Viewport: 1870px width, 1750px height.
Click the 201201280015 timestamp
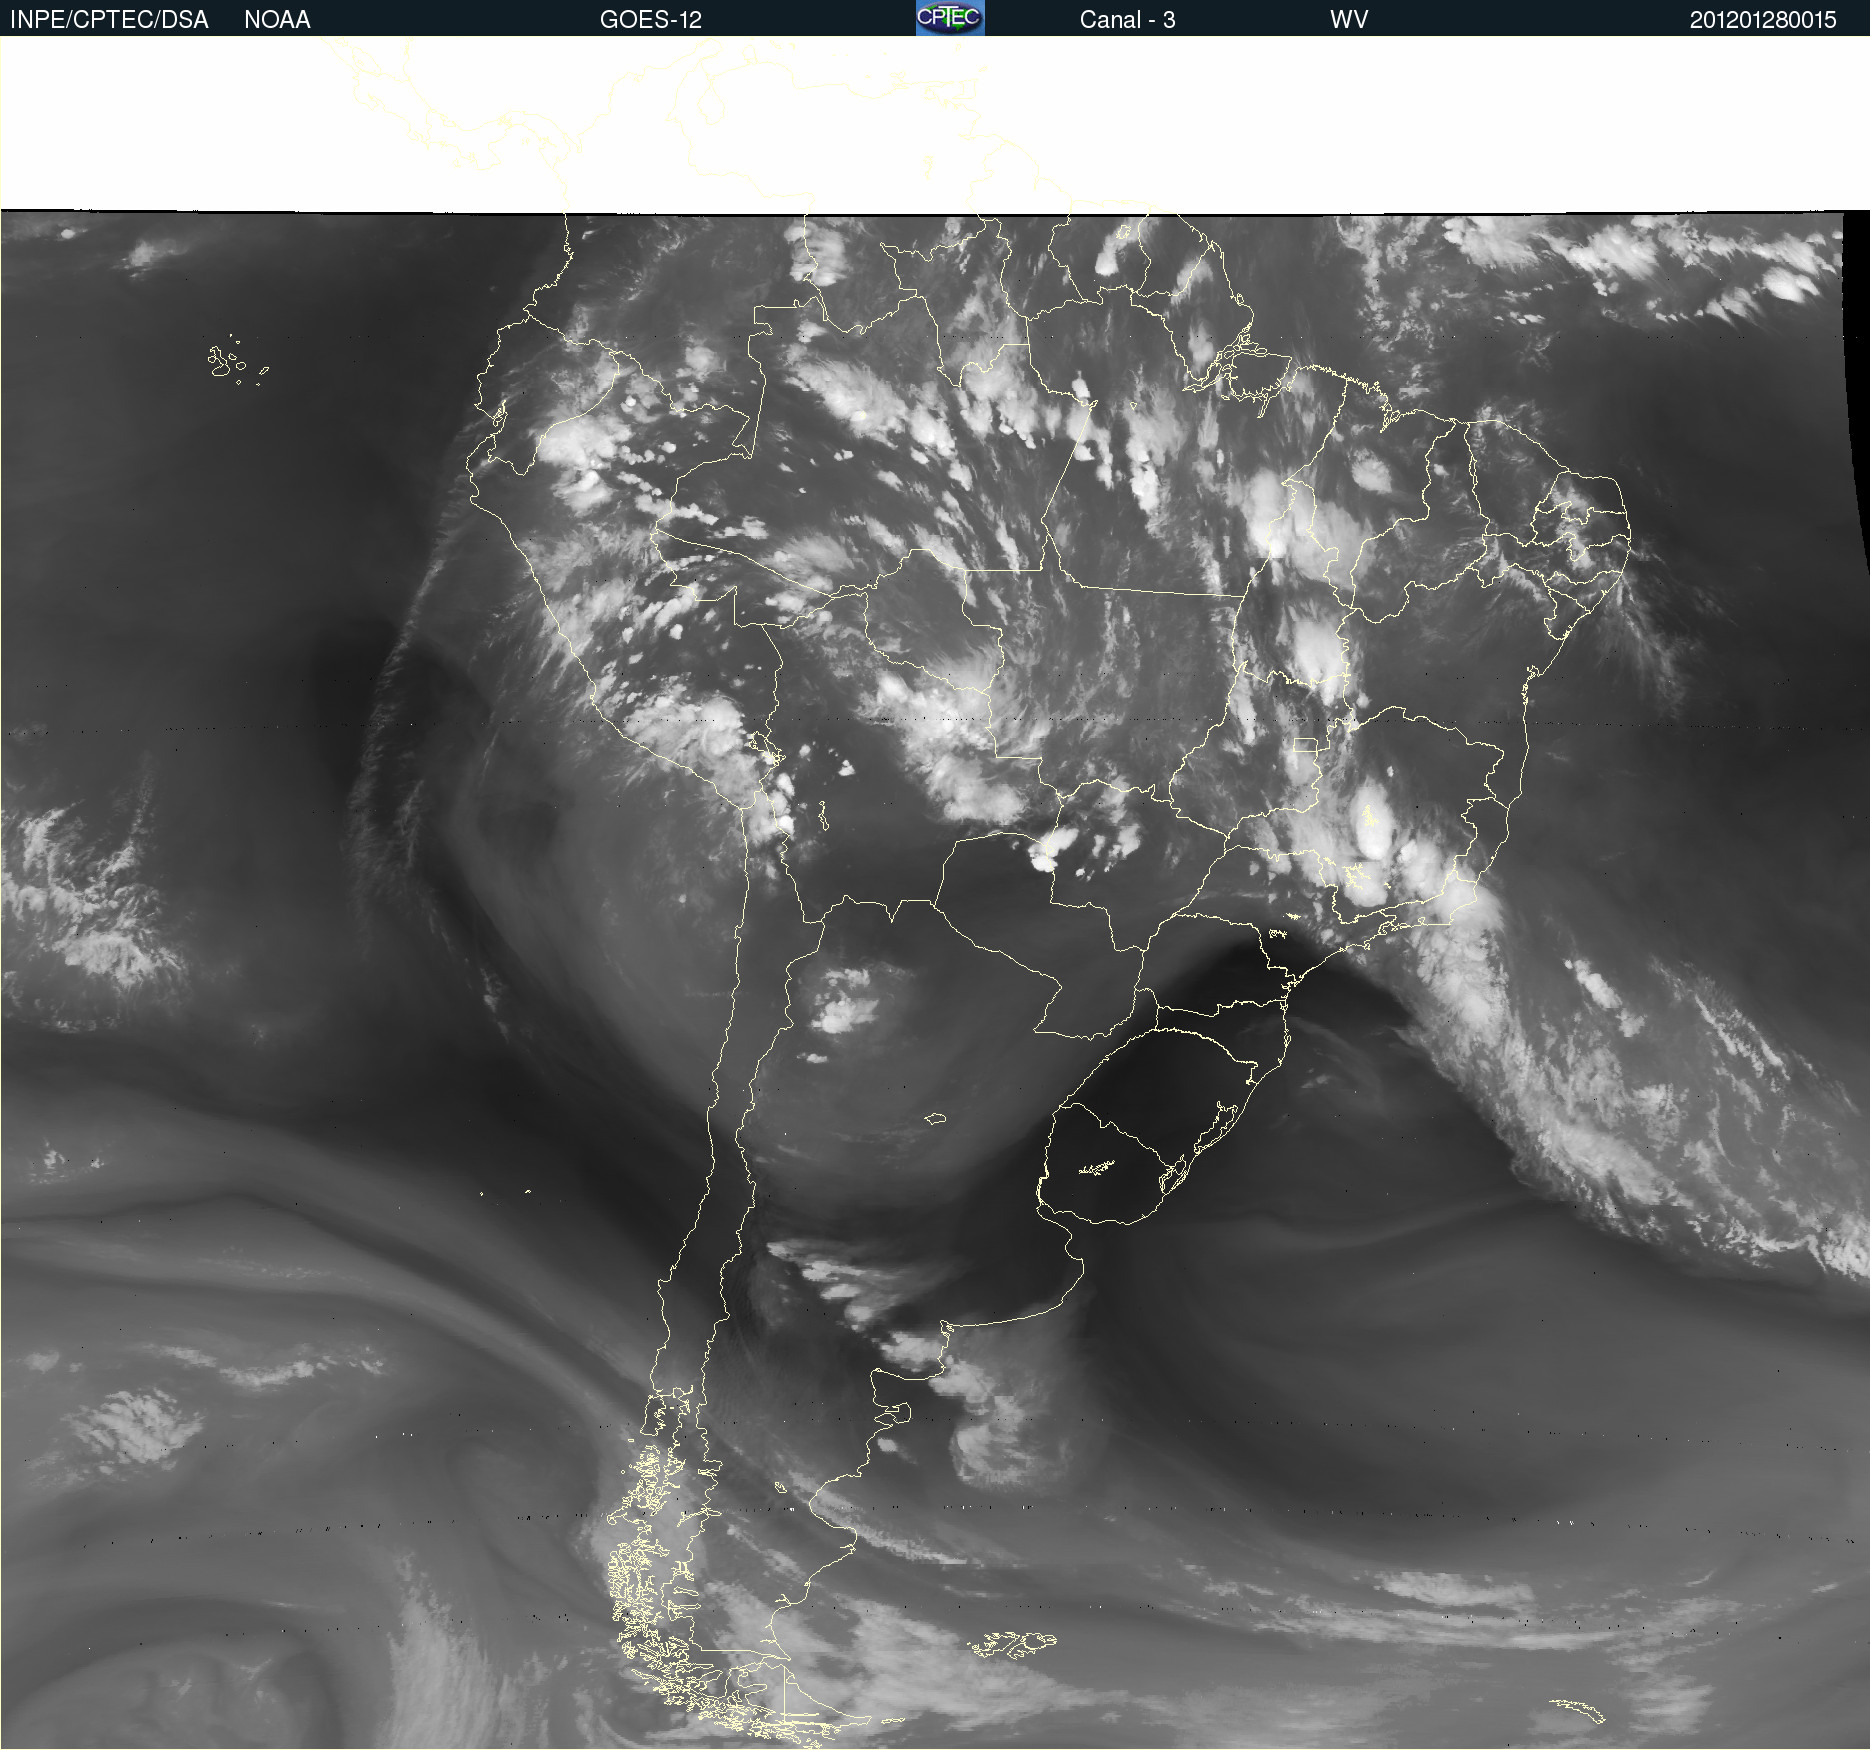pos(1763,20)
